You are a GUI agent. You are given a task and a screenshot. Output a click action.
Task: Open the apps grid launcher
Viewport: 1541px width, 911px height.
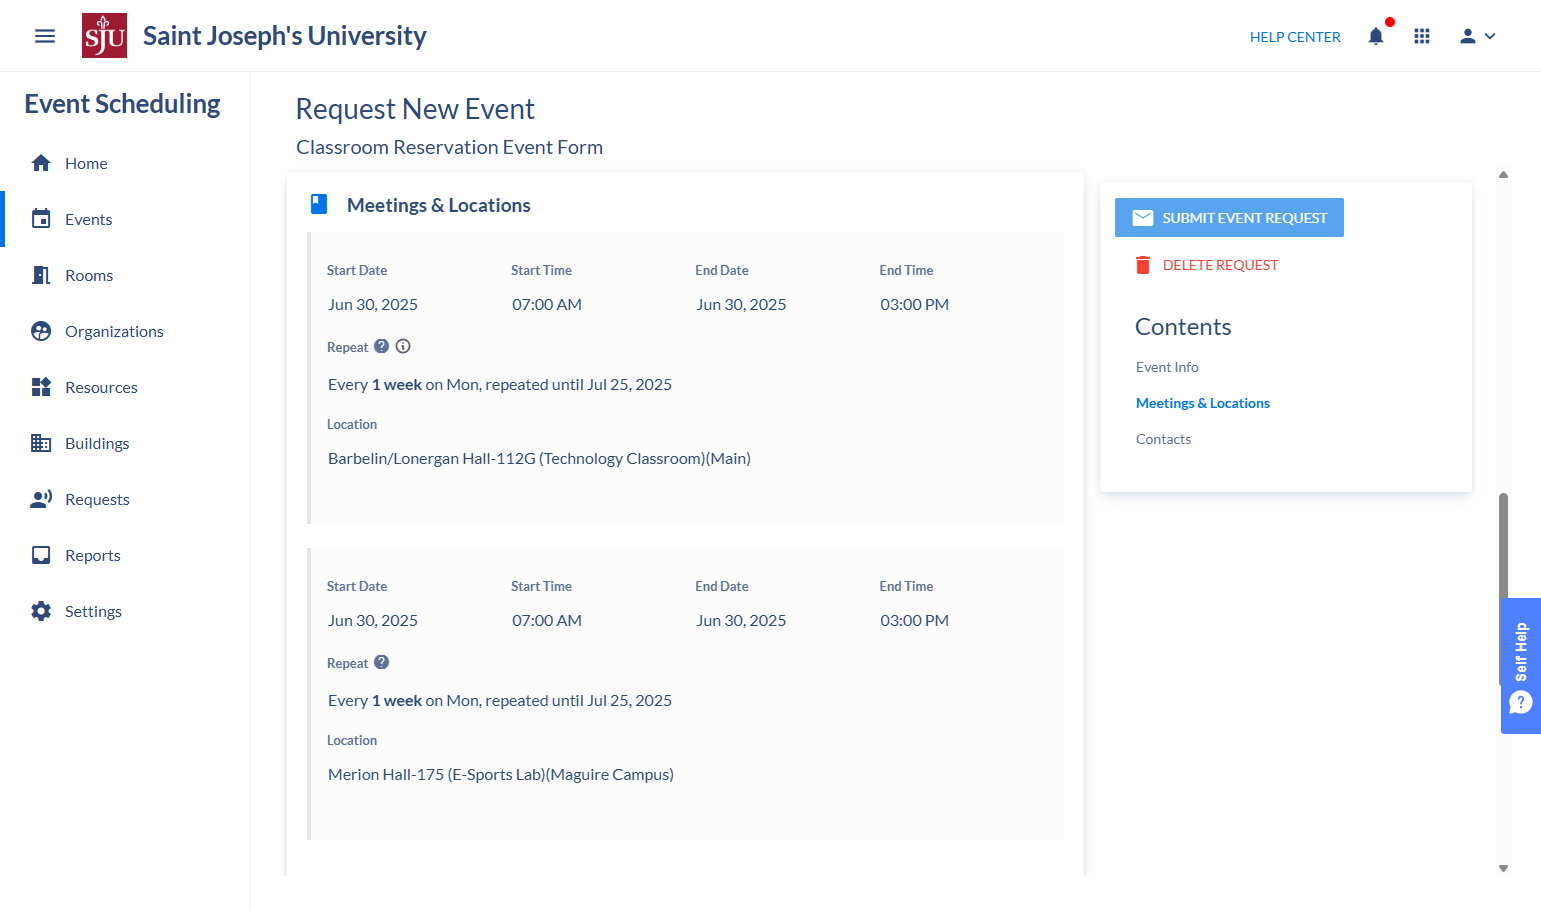click(1422, 36)
